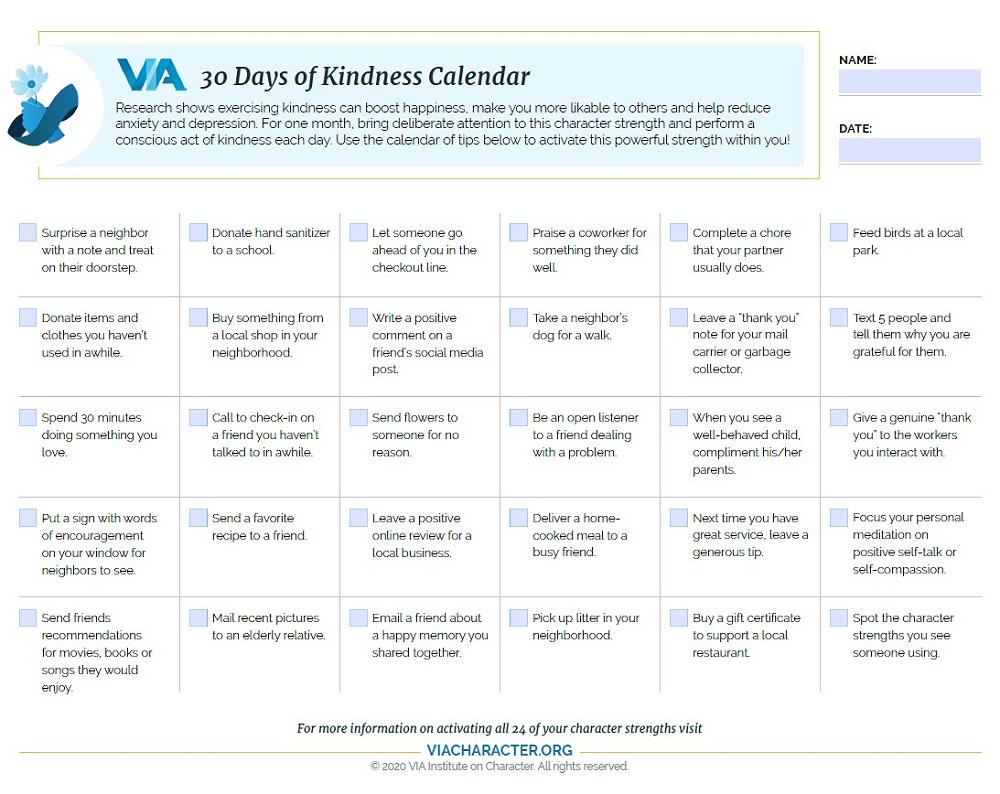Viewport: 1000px width, 794px height.
Task: Click the '30 Days of Kindness Calendar' title
Action: [x=364, y=77]
